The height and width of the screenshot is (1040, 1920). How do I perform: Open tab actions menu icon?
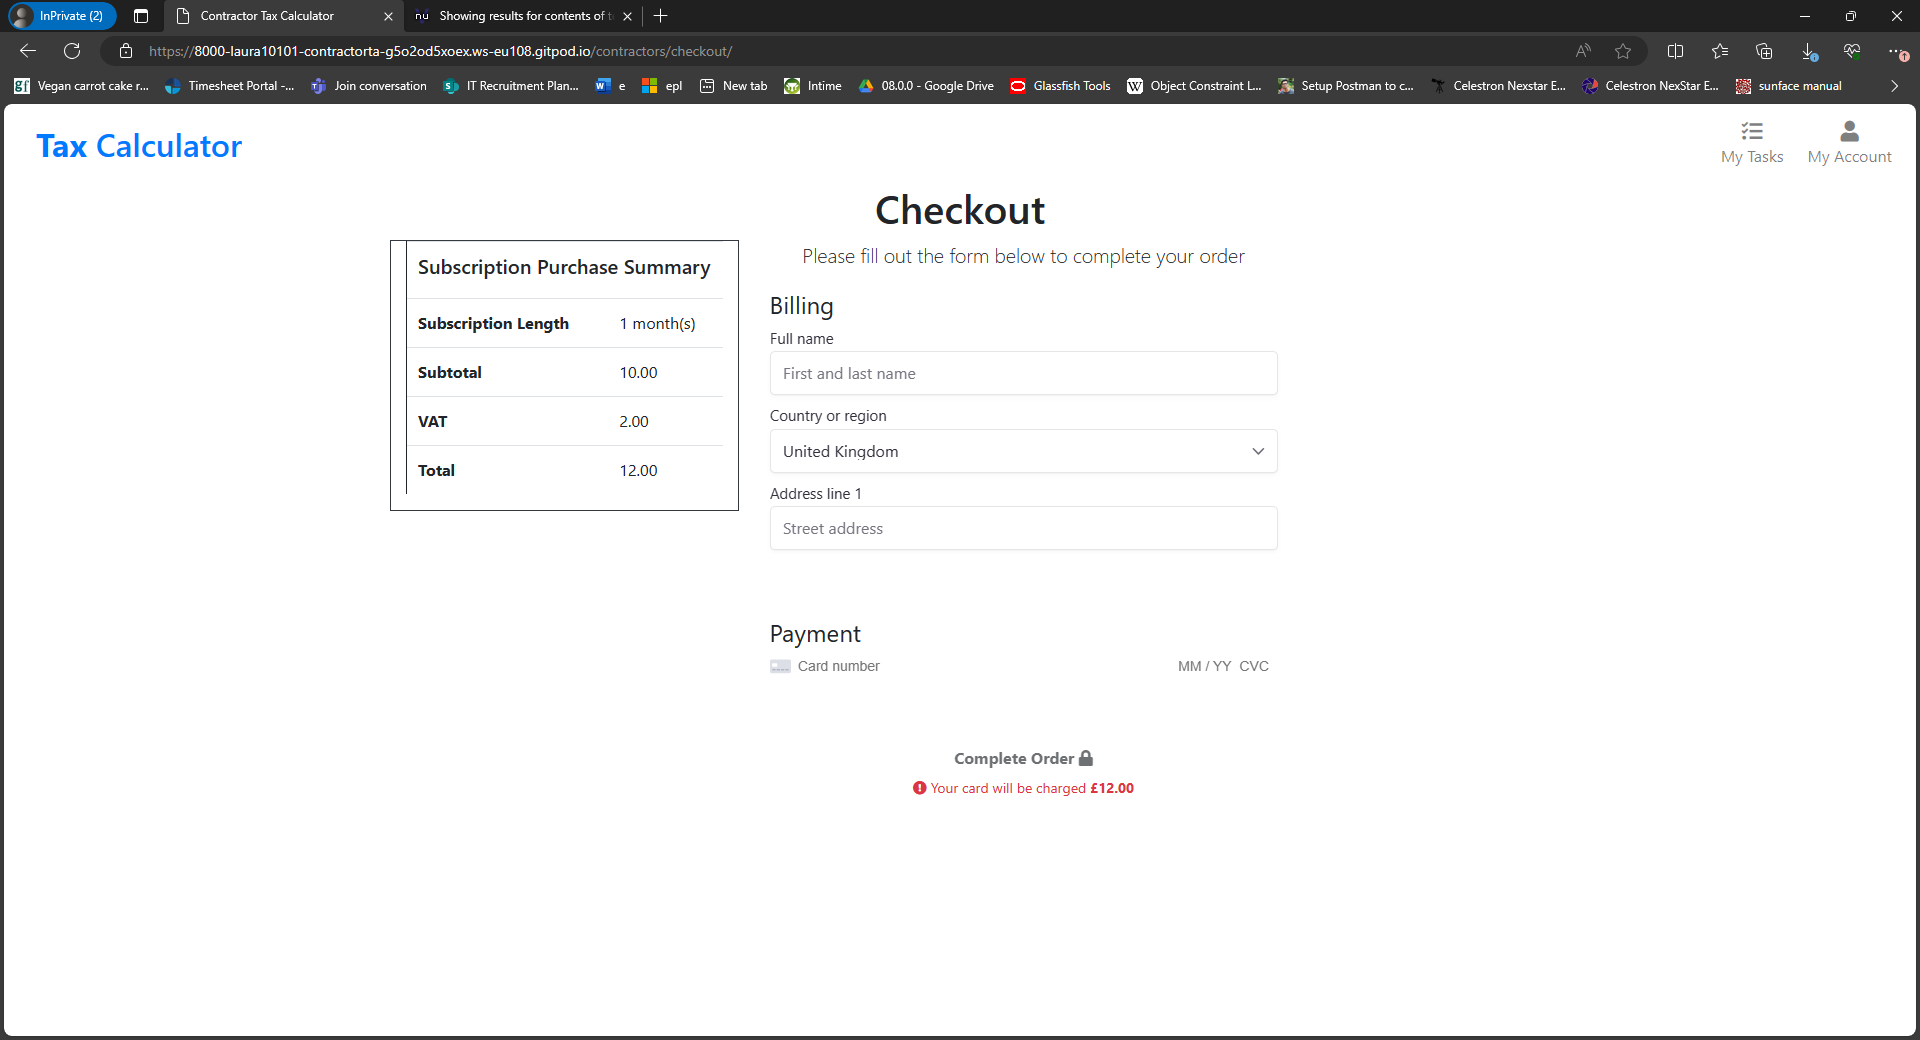click(141, 16)
